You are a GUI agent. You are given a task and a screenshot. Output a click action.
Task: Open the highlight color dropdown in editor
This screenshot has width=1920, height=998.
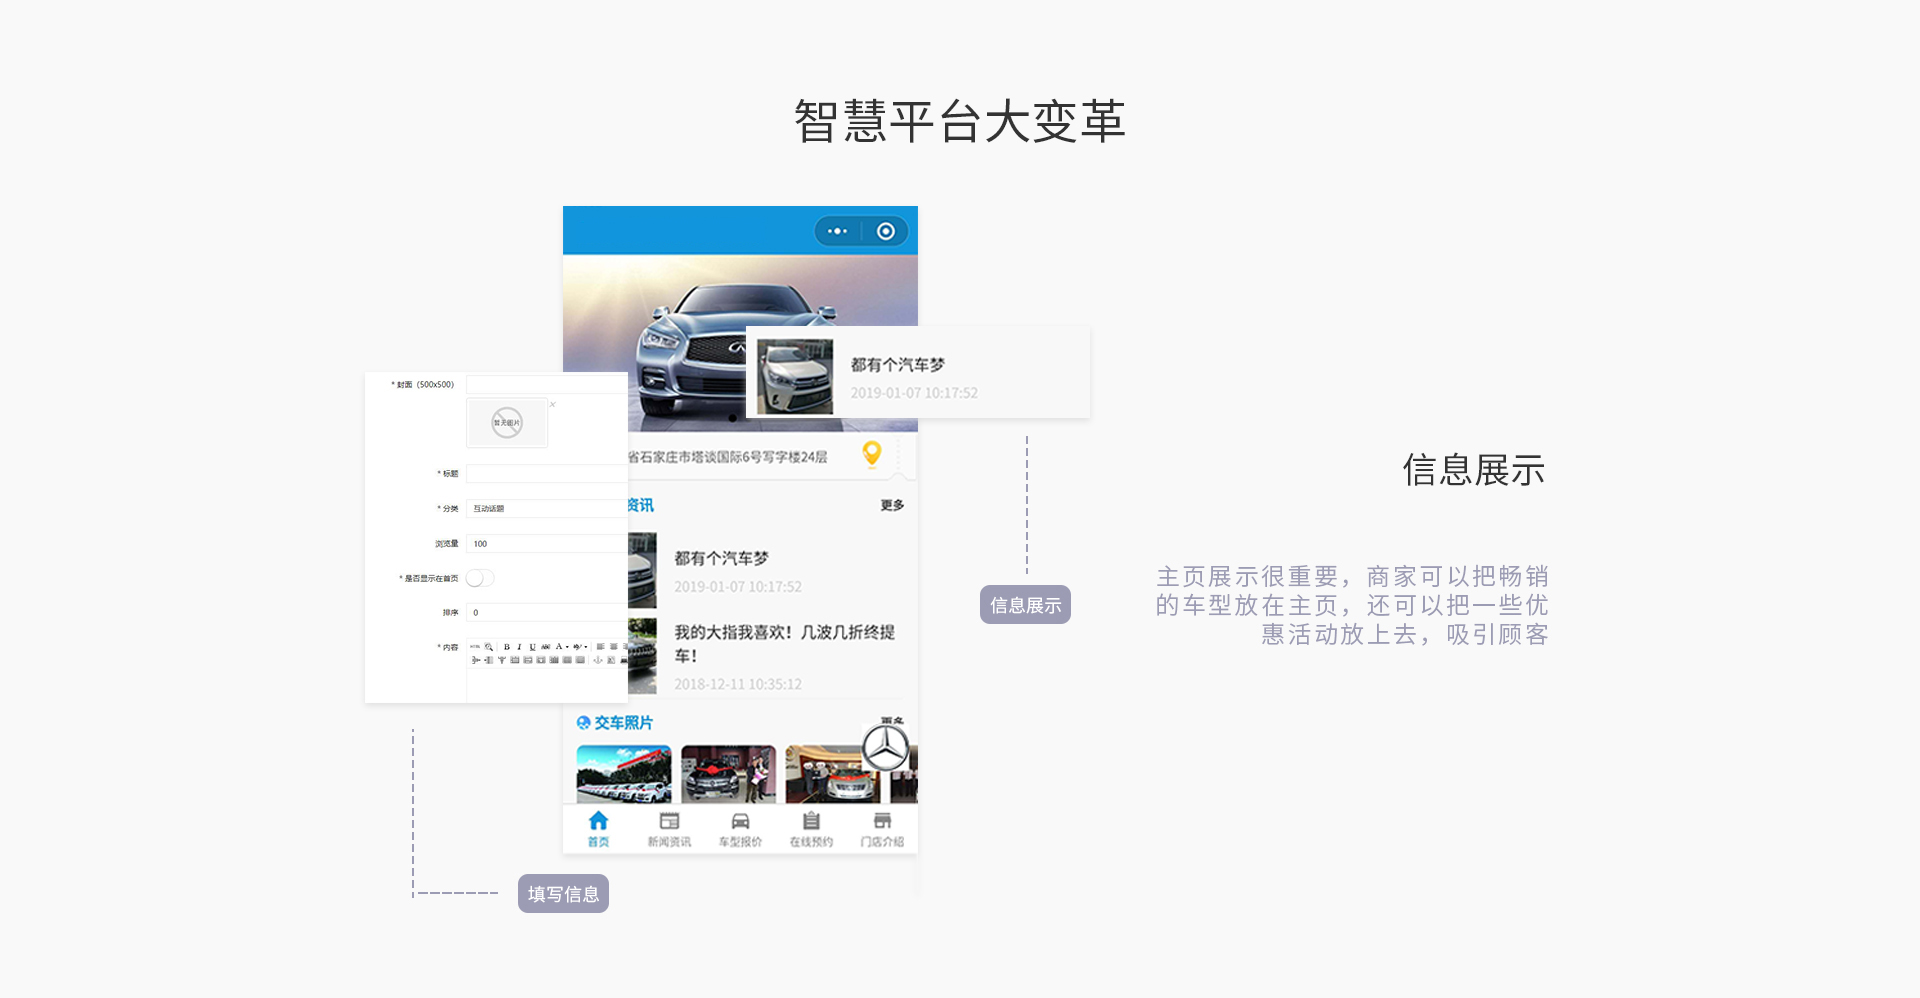pyautogui.click(x=580, y=647)
